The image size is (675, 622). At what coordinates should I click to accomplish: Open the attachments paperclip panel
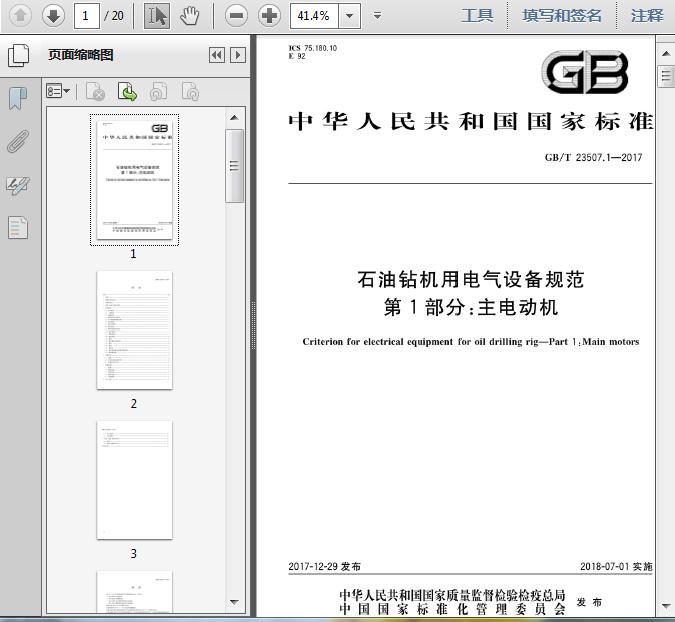coord(18,142)
